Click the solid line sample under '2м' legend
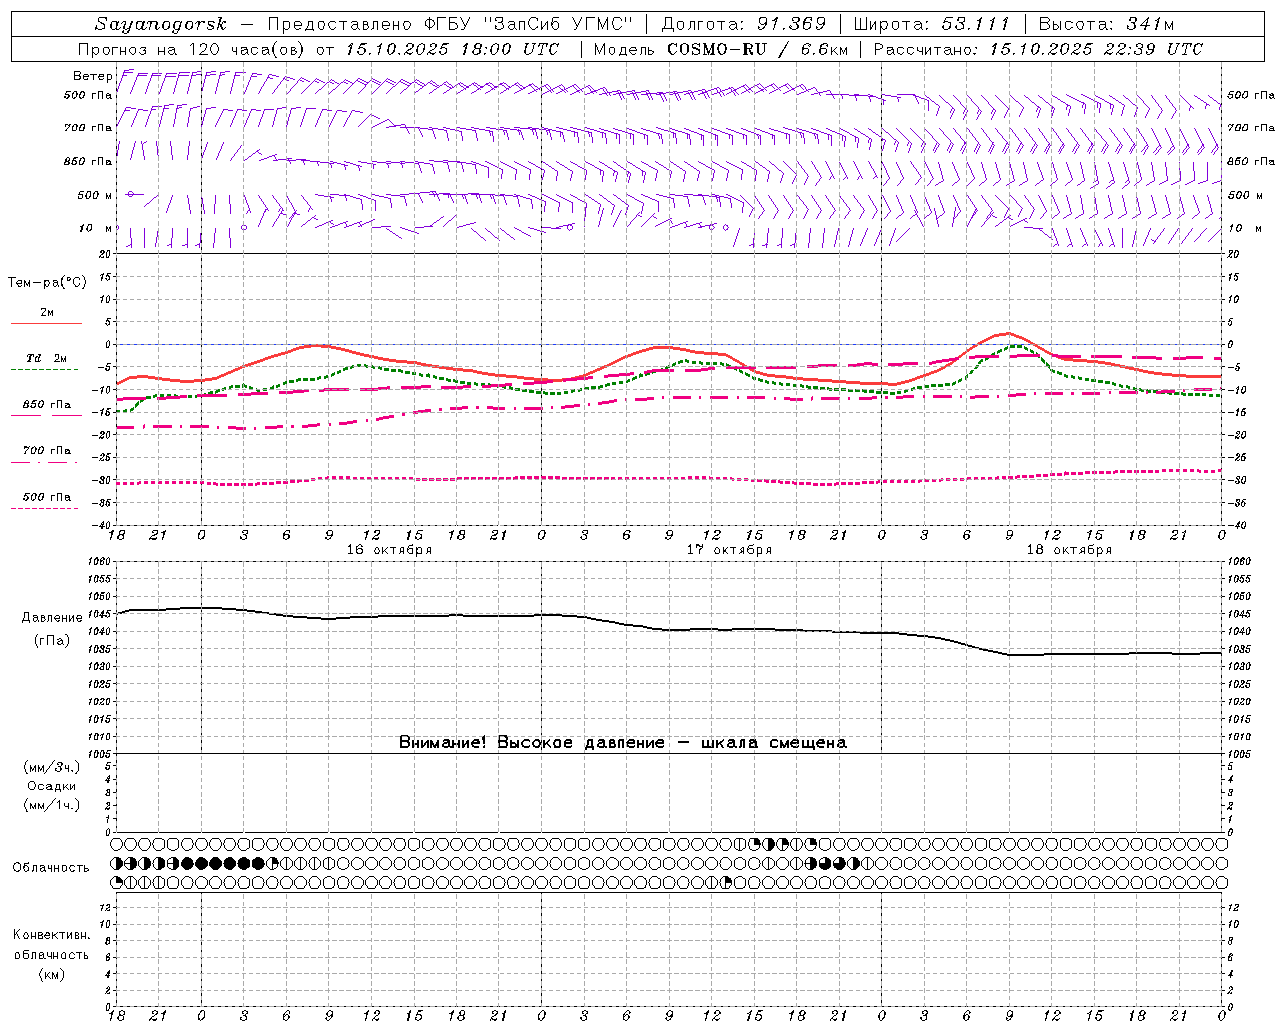Viewport: 1280px width, 1024px height. coord(46,323)
